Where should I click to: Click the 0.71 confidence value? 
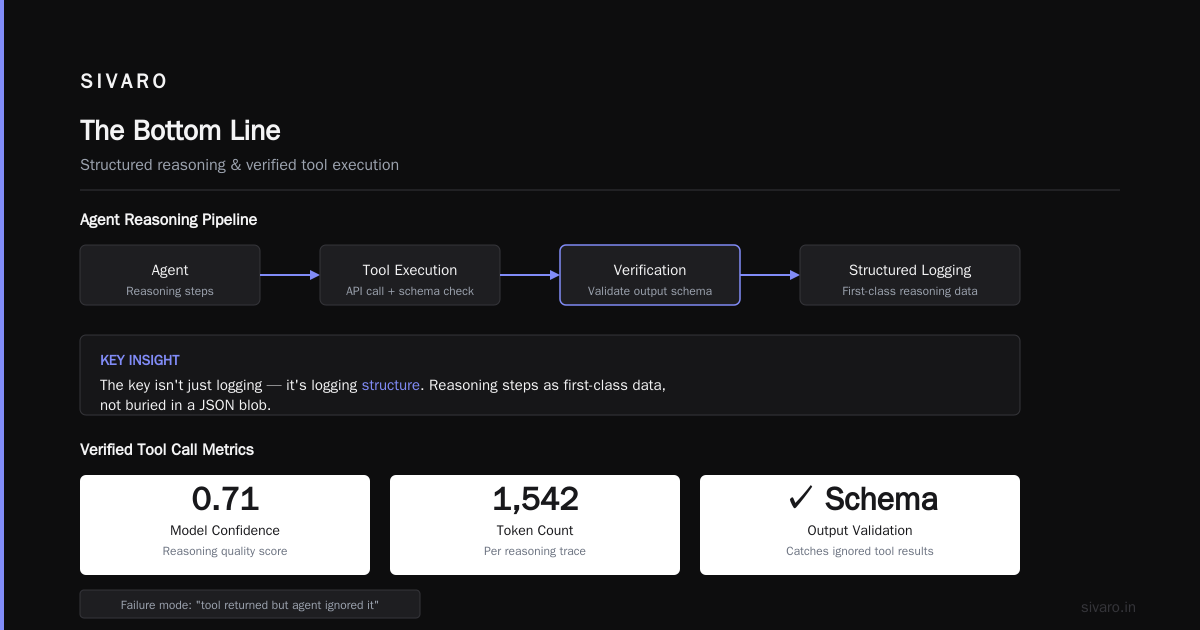coord(225,498)
